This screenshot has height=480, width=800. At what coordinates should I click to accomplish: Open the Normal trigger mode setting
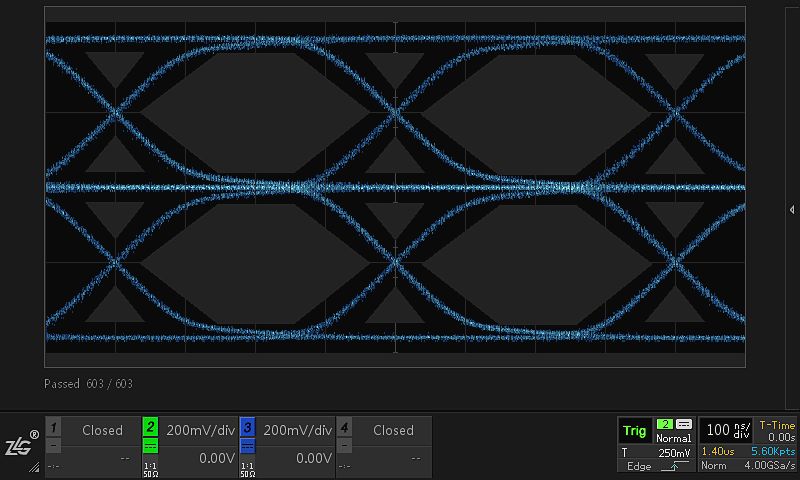tap(673, 438)
